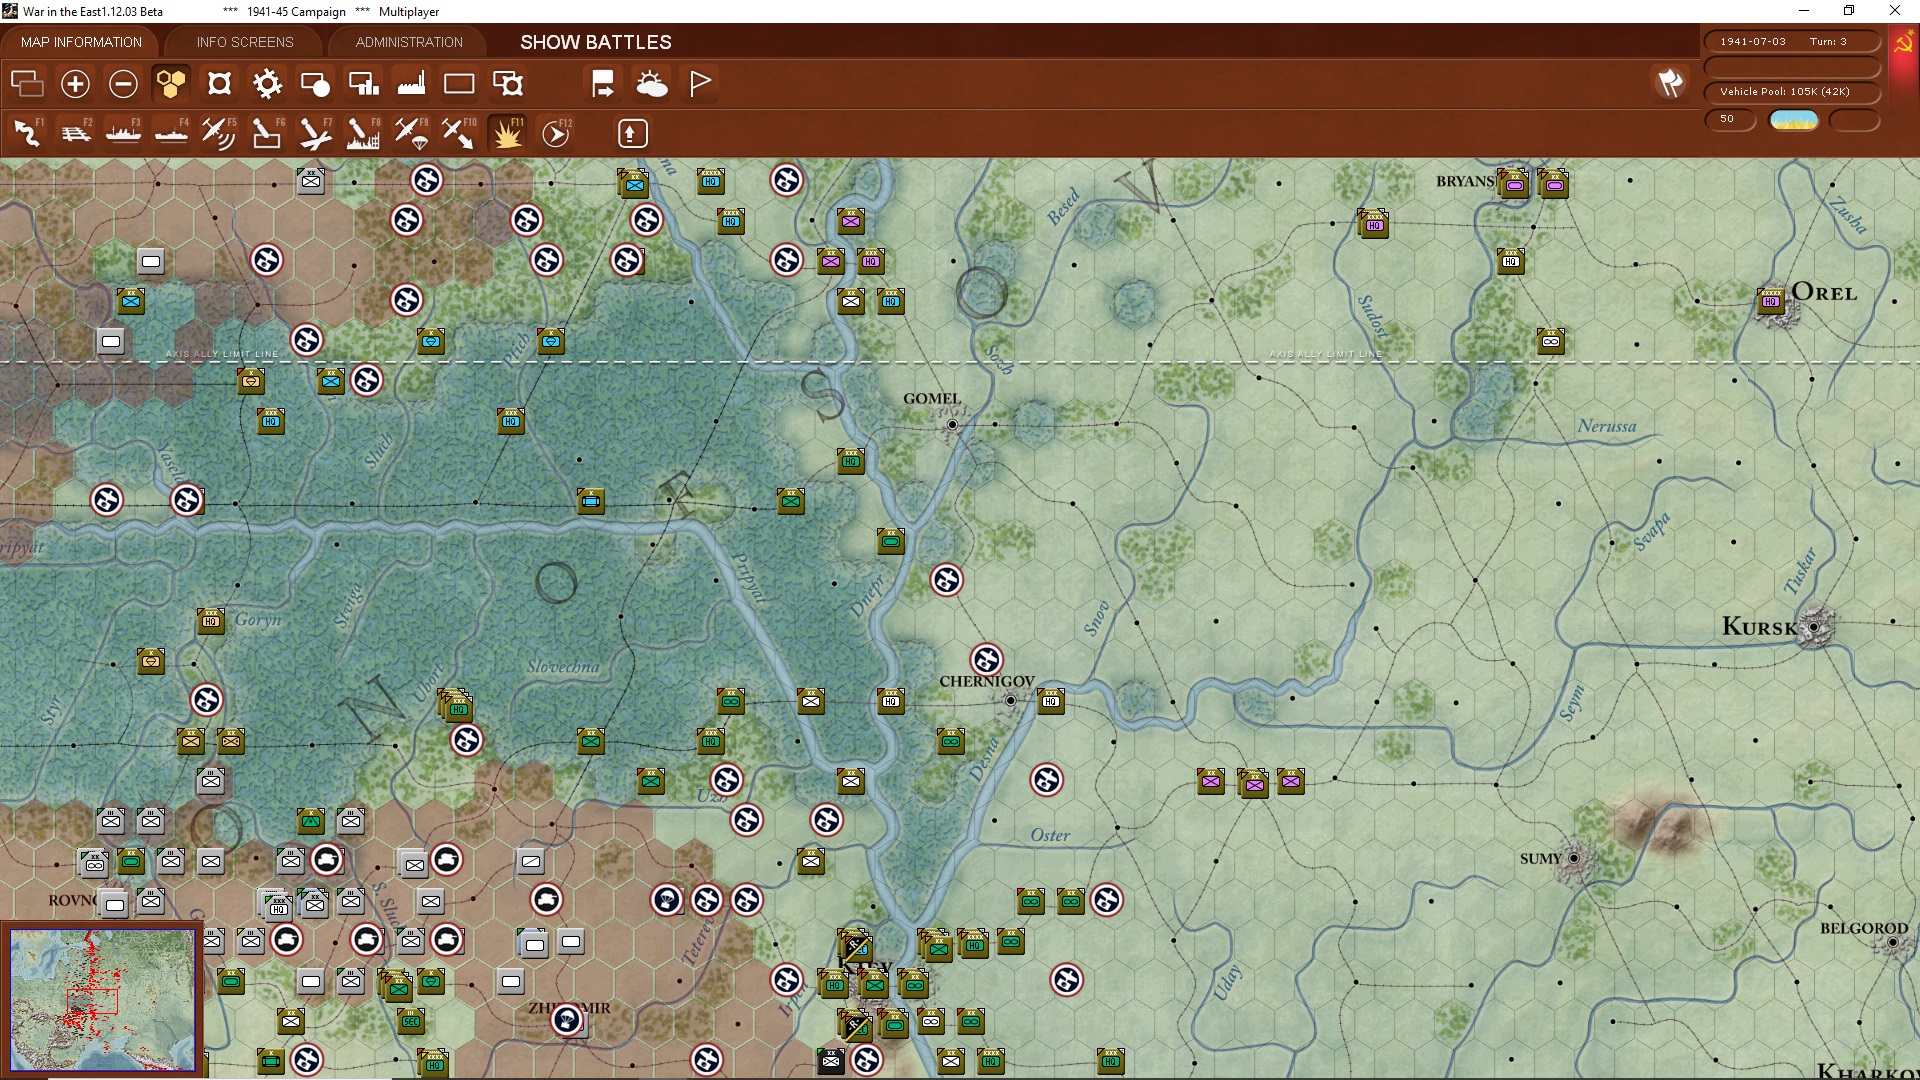The height and width of the screenshot is (1080, 1920).
Task: Click the weather color indicator bar
Action: pos(1794,120)
